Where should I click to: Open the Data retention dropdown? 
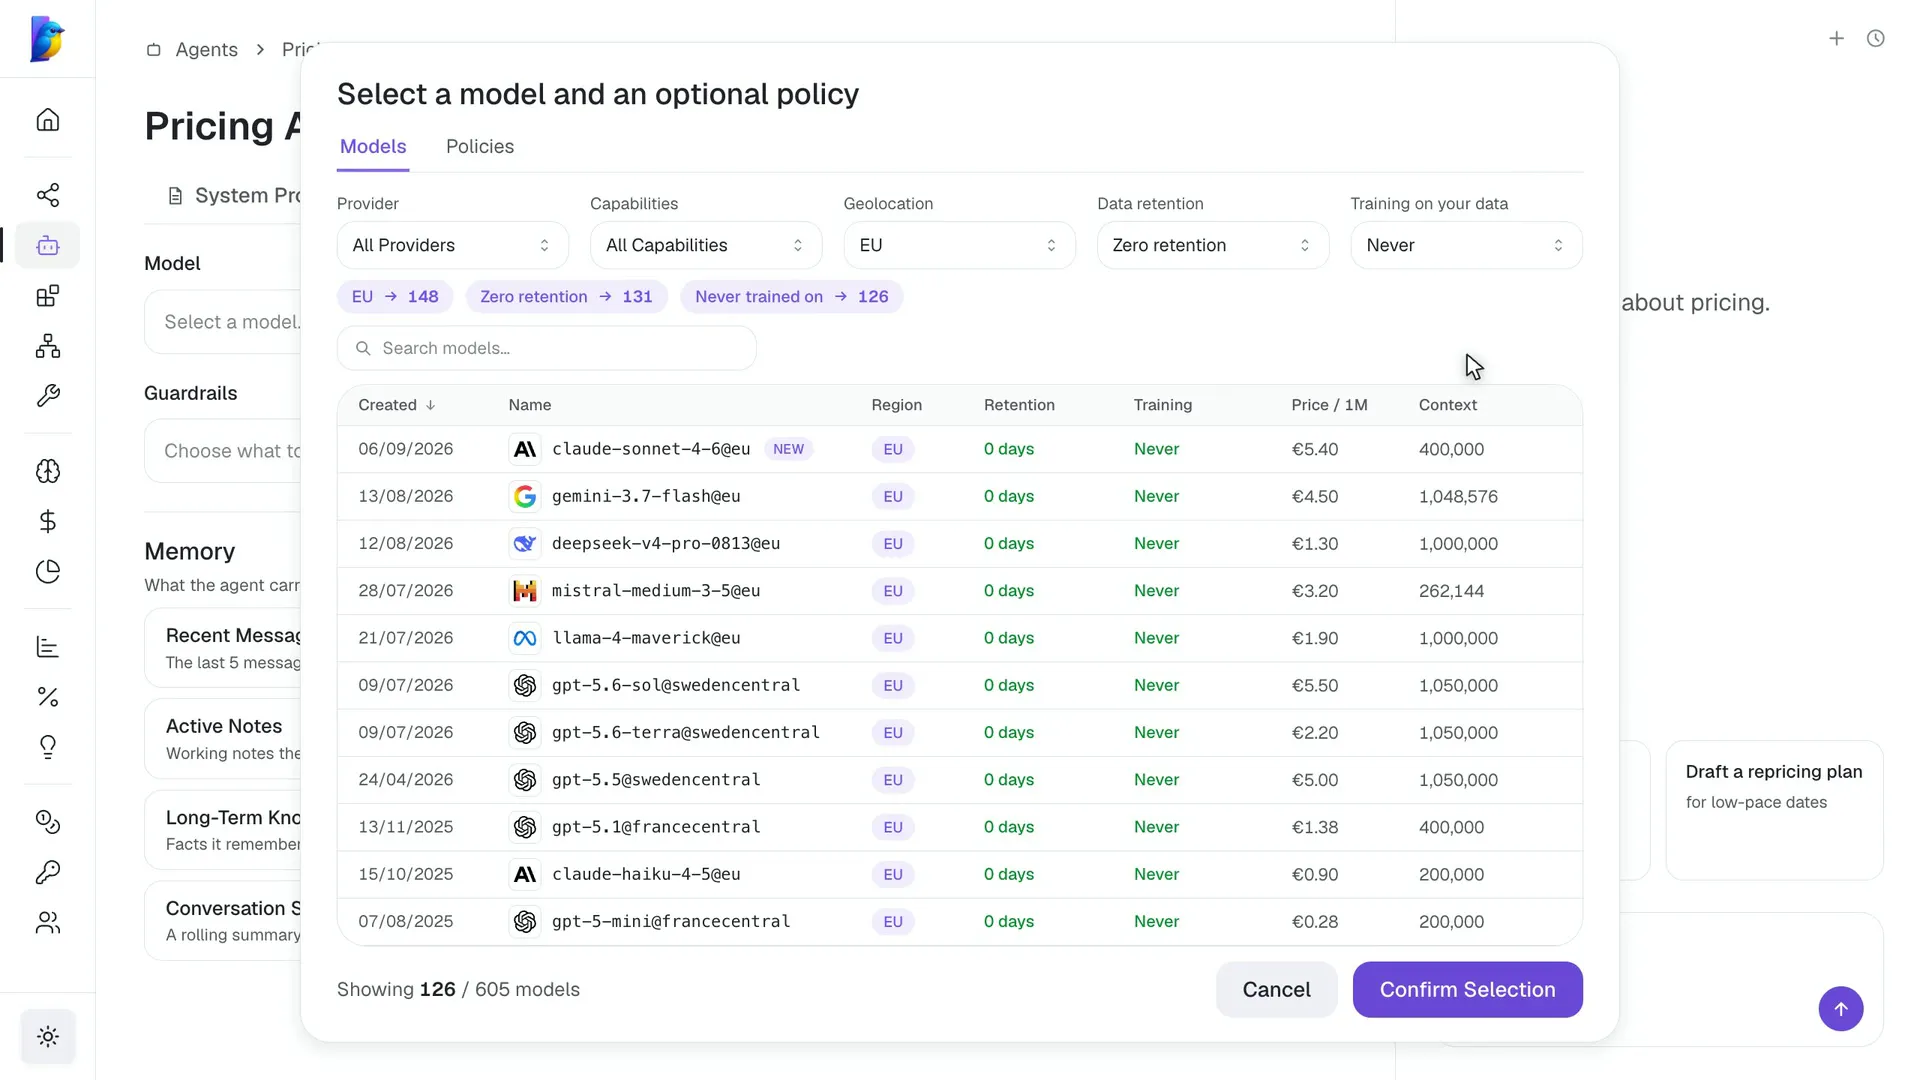tap(1213, 245)
